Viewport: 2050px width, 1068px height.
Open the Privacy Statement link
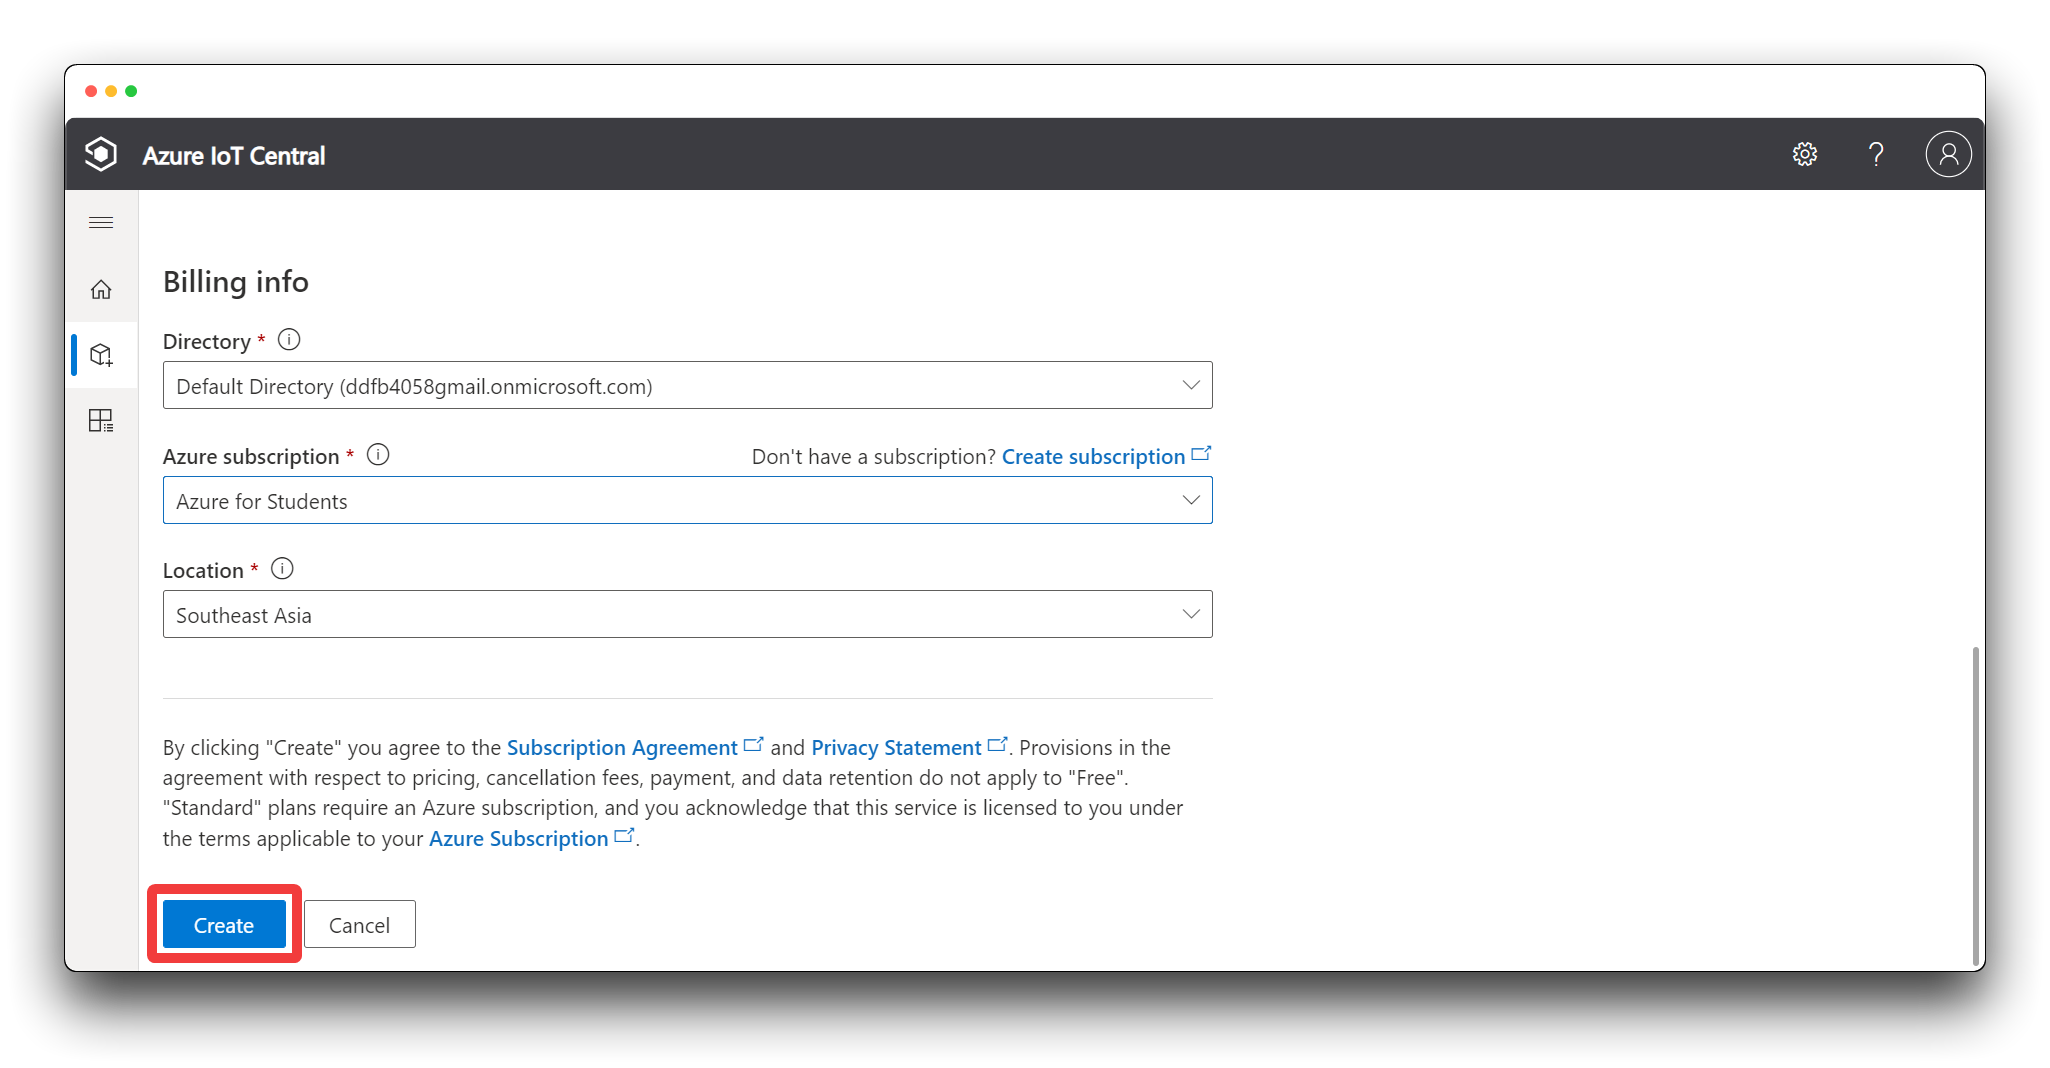(x=896, y=748)
